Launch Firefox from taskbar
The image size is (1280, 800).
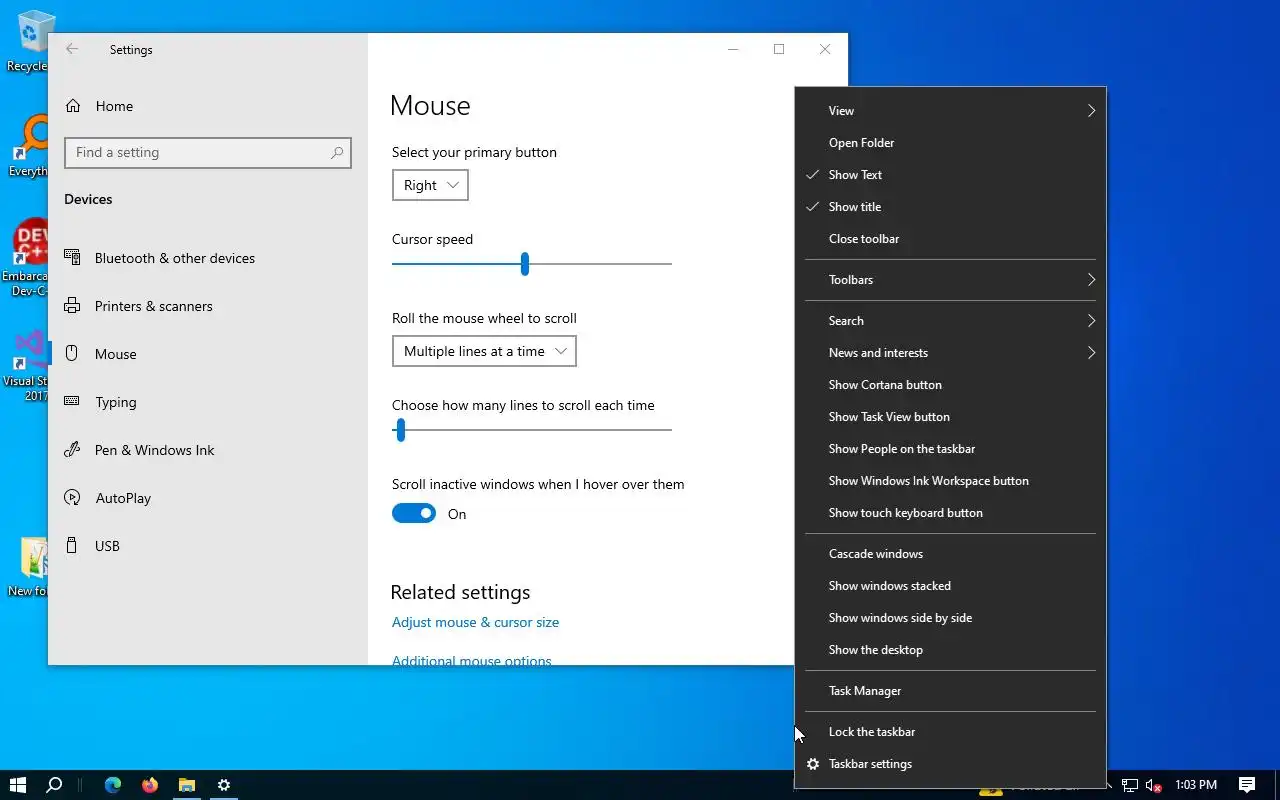pyautogui.click(x=150, y=785)
